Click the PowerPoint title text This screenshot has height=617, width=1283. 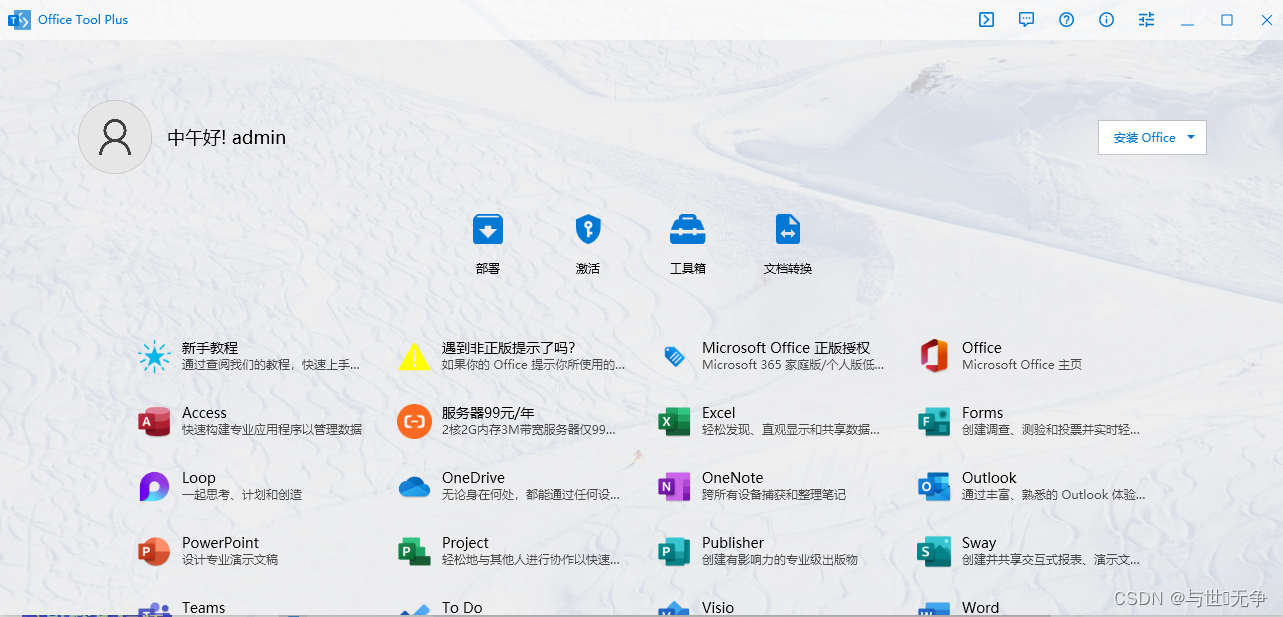pyautogui.click(x=220, y=543)
